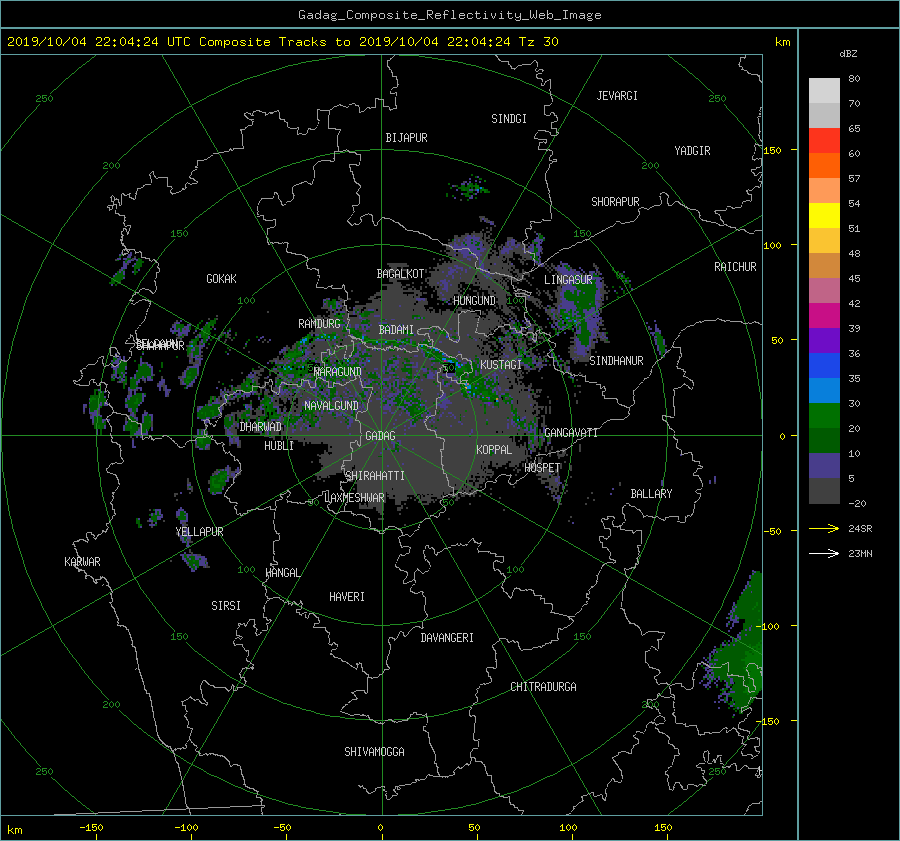Click the UTC timestamp header text

tap(282, 42)
